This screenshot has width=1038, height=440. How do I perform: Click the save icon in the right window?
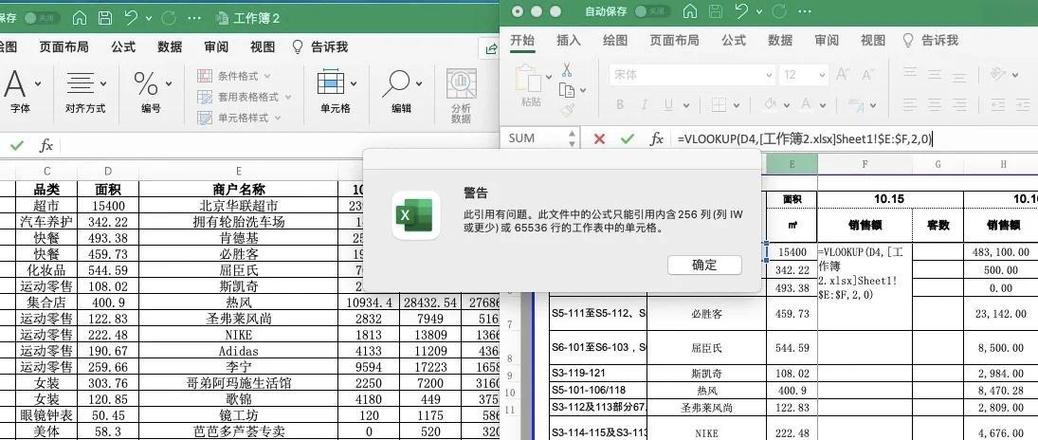click(715, 11)
